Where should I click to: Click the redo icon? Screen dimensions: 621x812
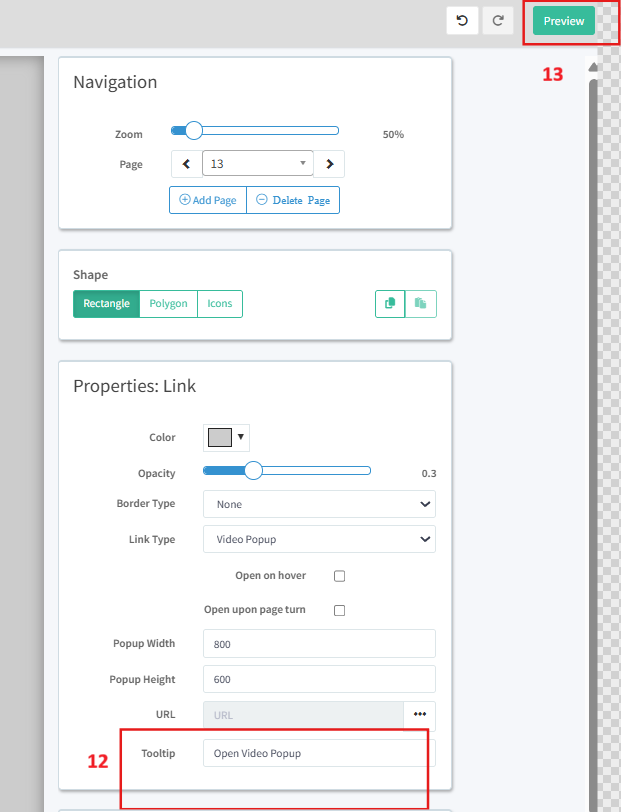click(x=497, y=21)
